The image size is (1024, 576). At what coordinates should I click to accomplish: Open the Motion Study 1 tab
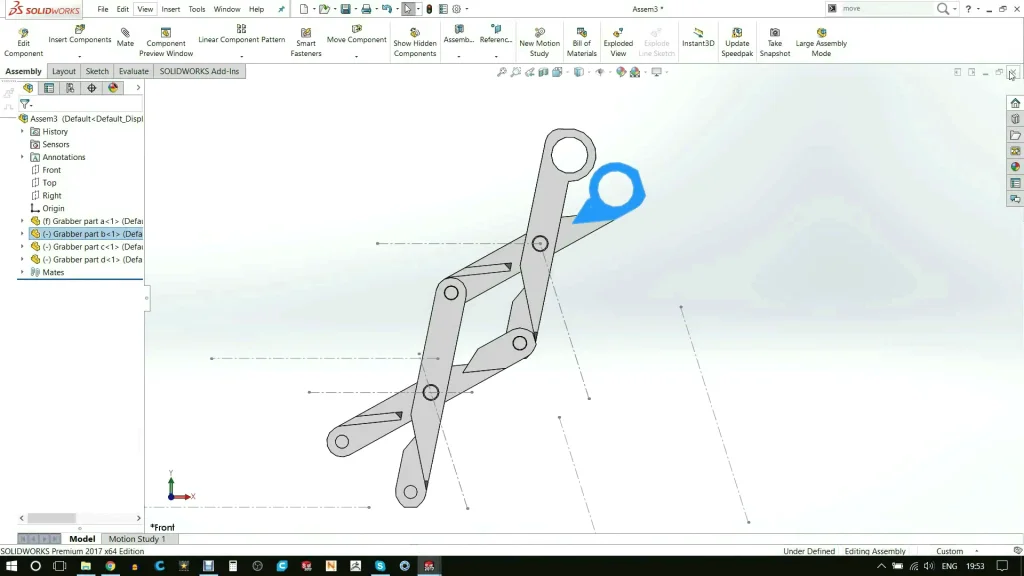click(x=137, y=539)
